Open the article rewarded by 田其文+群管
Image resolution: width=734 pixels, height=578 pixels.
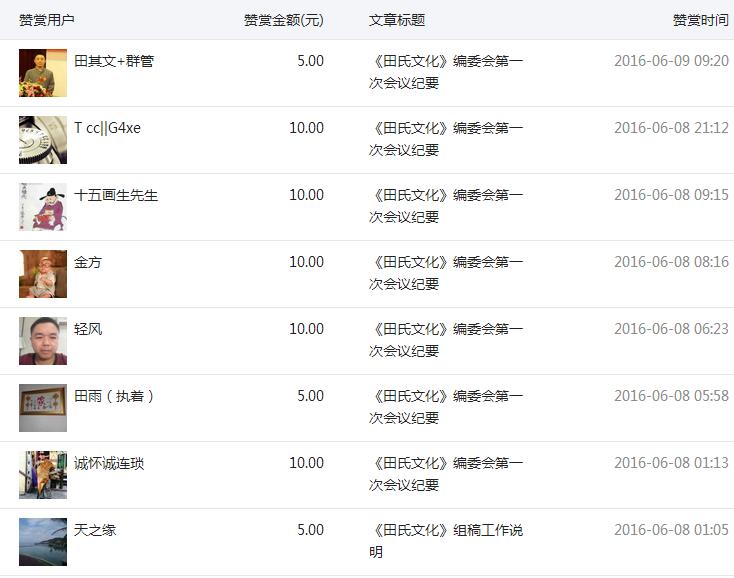point(446,72)
